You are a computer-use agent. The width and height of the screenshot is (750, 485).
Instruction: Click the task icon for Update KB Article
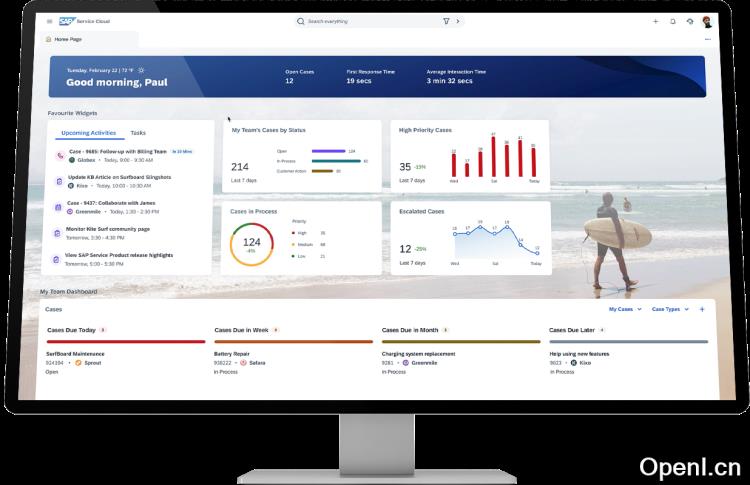tap(59, 181)
